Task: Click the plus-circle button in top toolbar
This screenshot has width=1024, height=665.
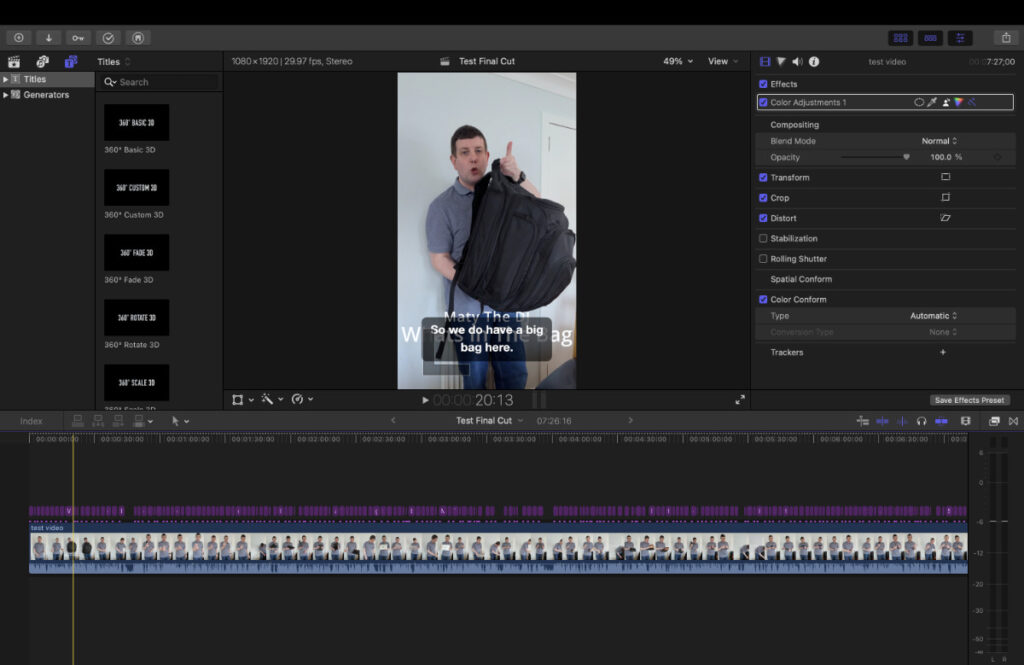Action: [x=19, y=38]
